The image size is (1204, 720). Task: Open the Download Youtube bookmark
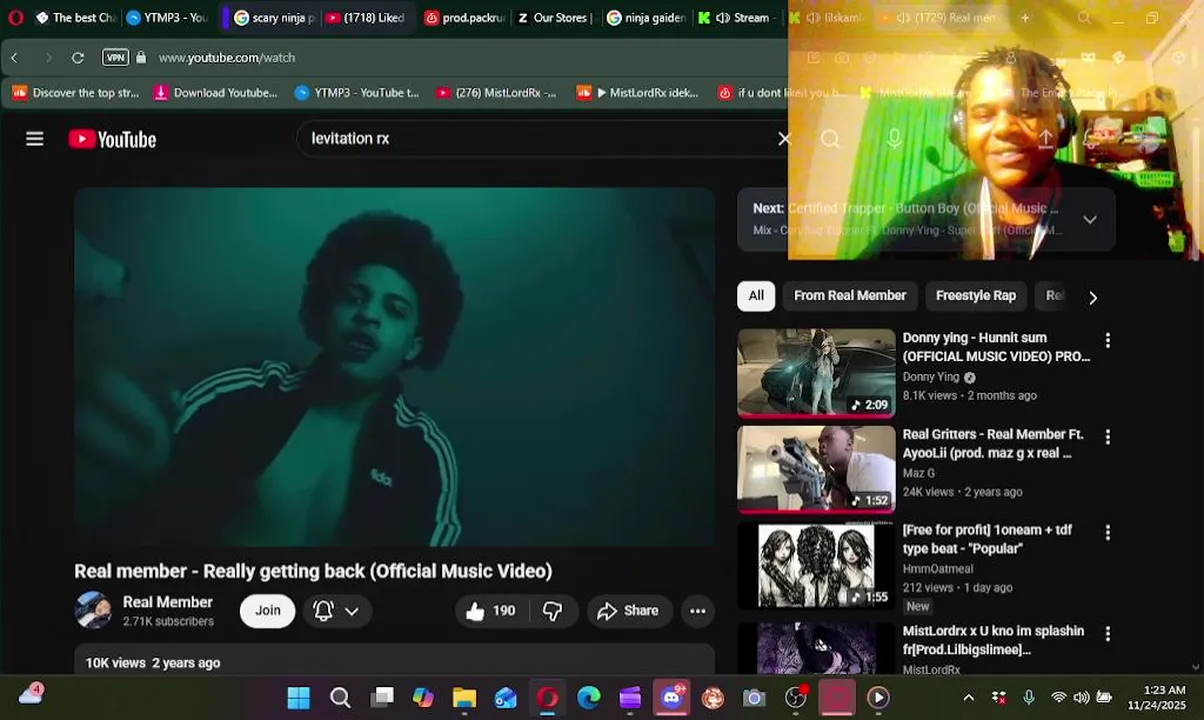pyautogui.click(x=215, y=93)
